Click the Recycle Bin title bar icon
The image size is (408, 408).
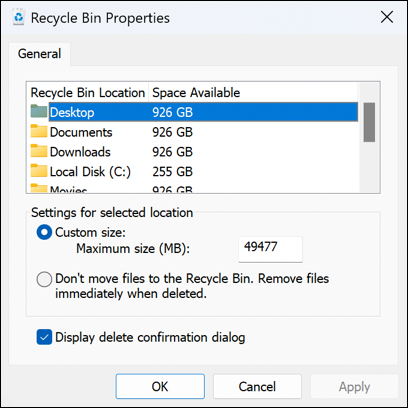(19, 18)
